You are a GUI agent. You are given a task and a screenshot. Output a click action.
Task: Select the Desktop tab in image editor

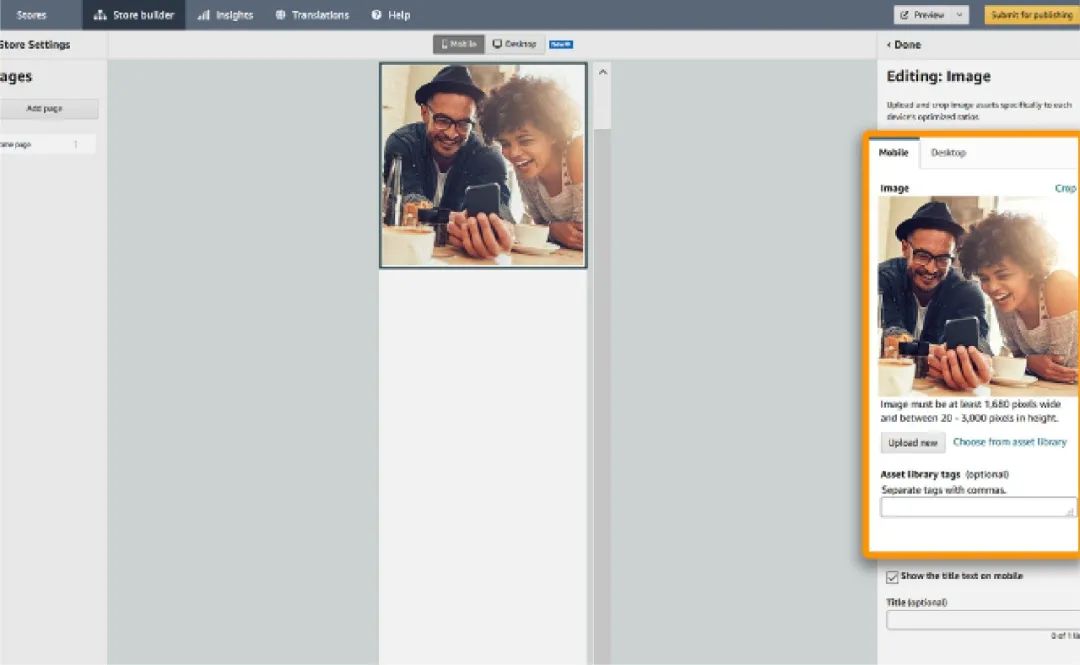point(948,153)
